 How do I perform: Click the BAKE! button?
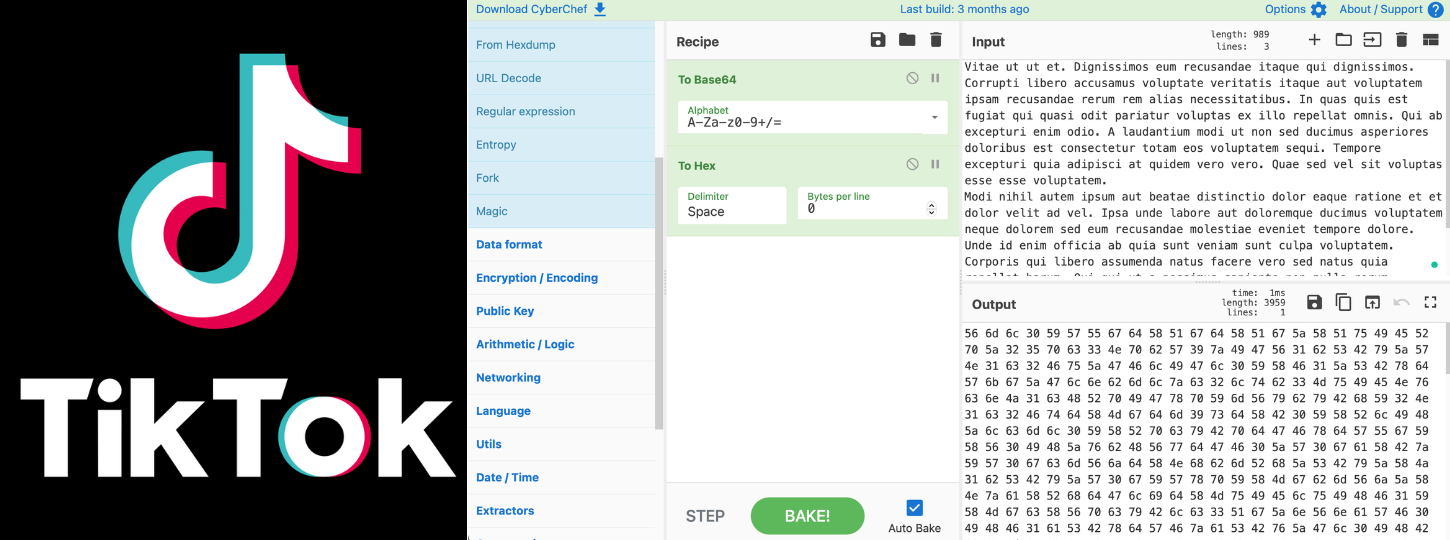807,516
